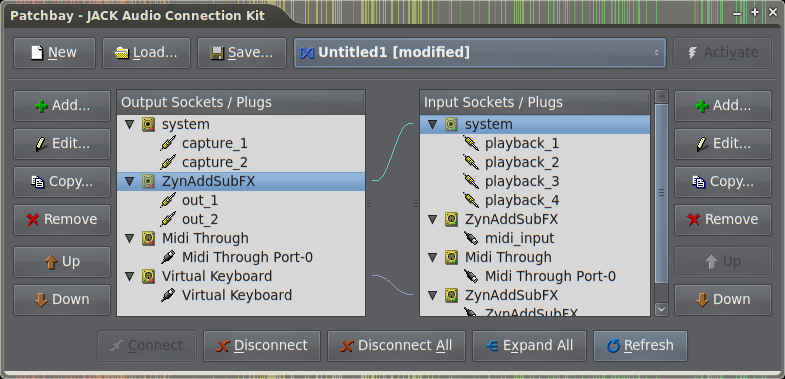This screenshot has height=379, width=785.
Task: Collapse the input Midi Through socket triangle
Action: [x=433, y=257]
